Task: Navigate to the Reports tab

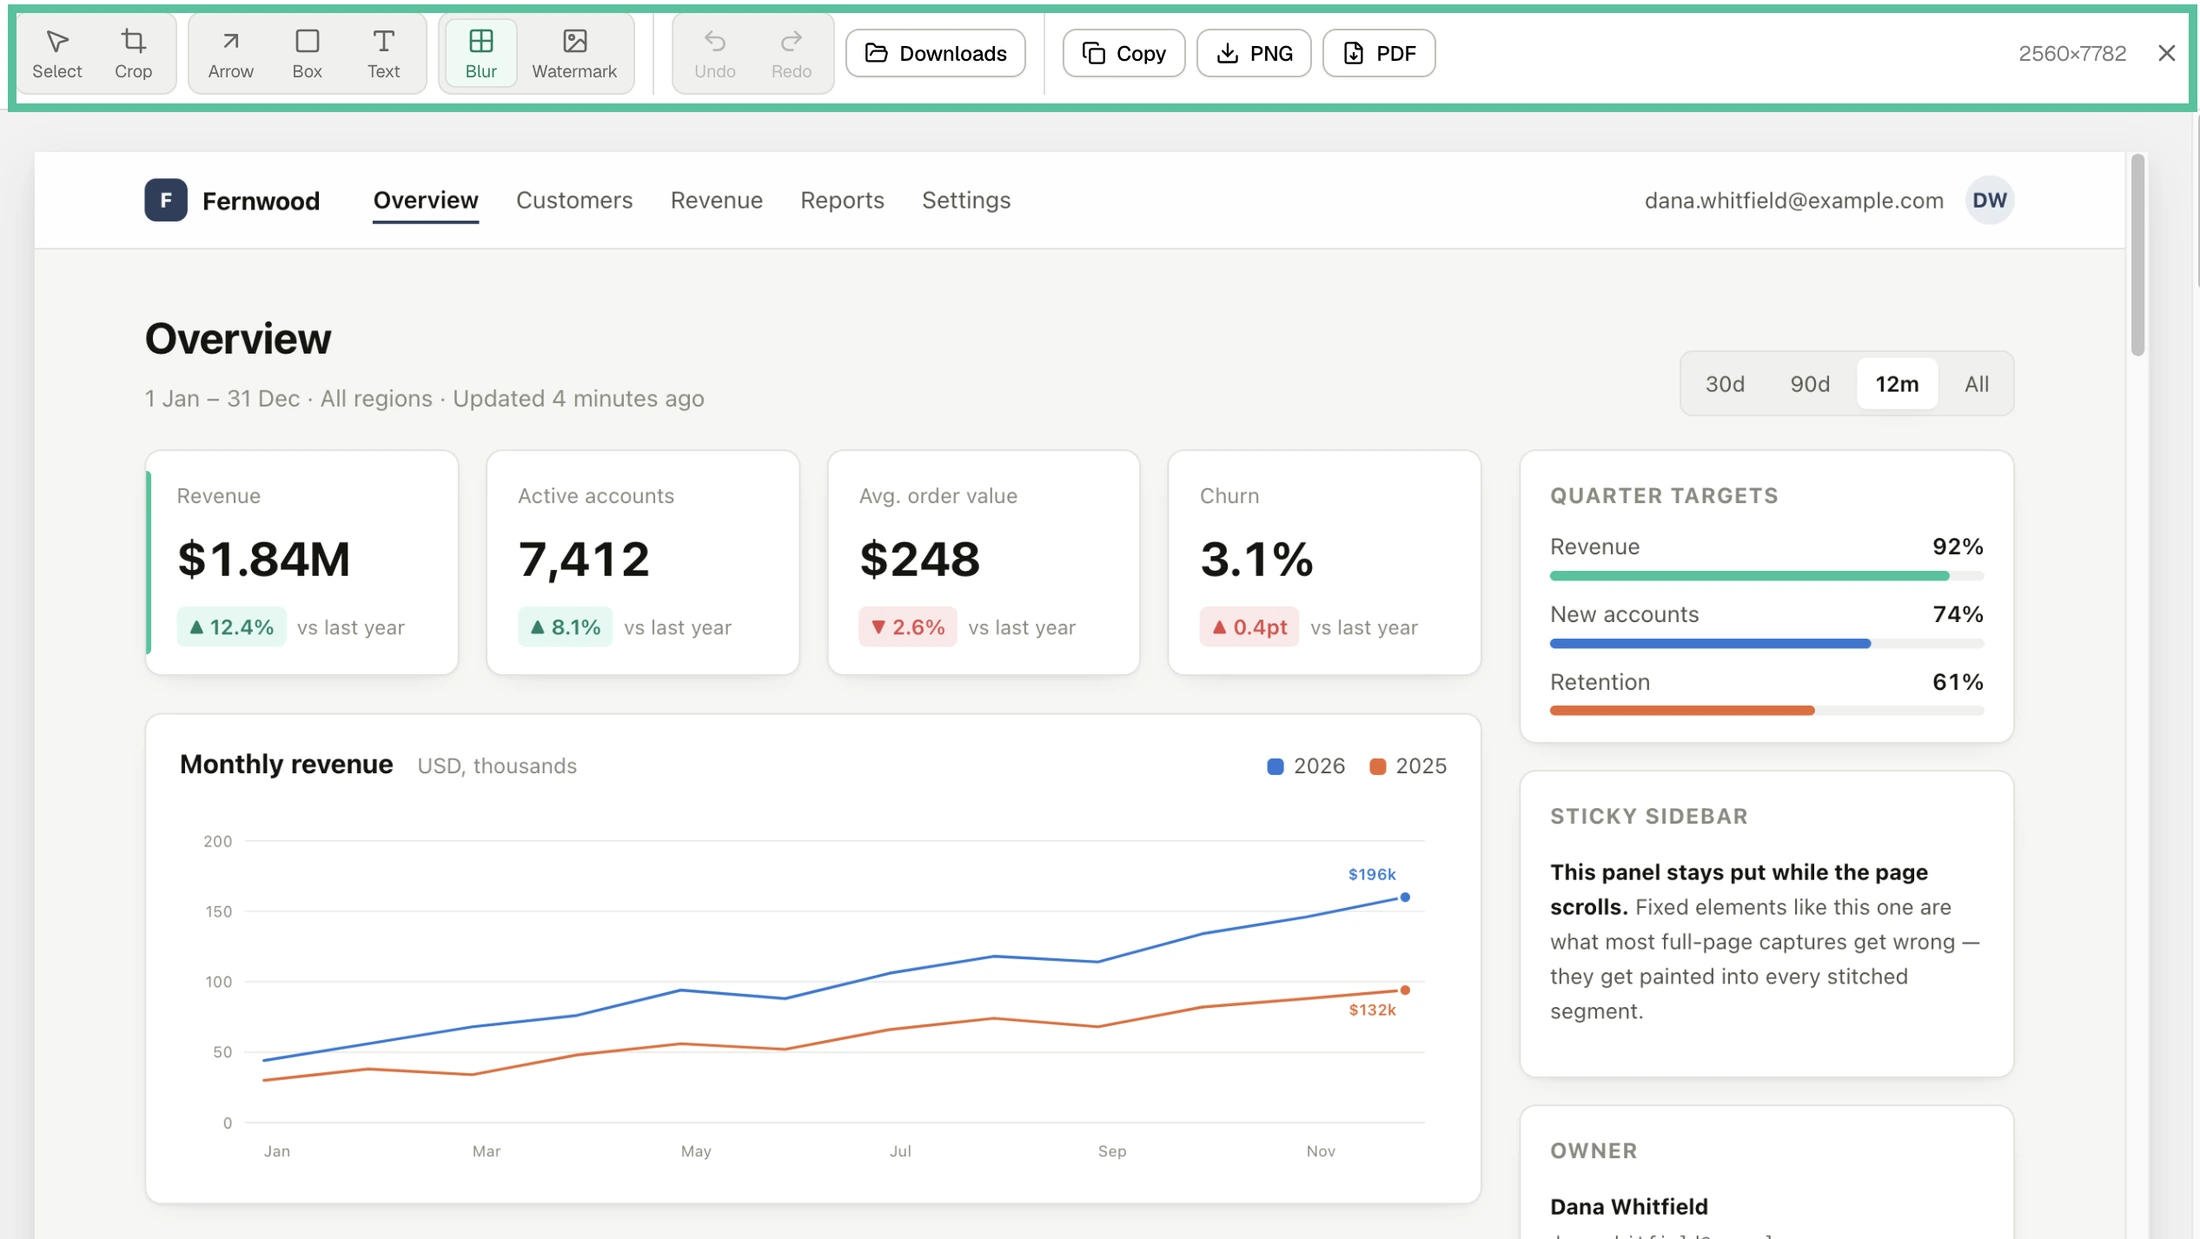Action: point(842,200)
